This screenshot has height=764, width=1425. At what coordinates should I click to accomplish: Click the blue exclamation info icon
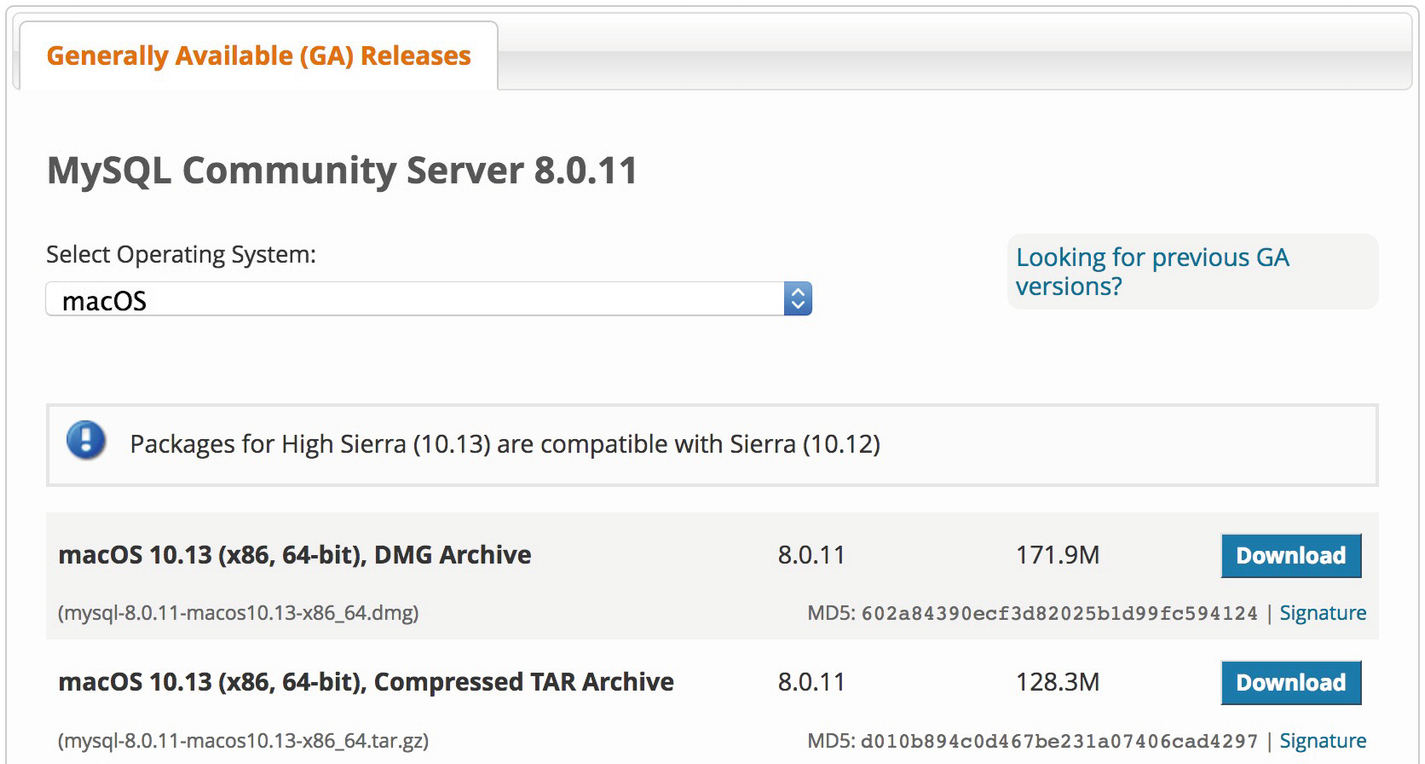coord(87,440)
